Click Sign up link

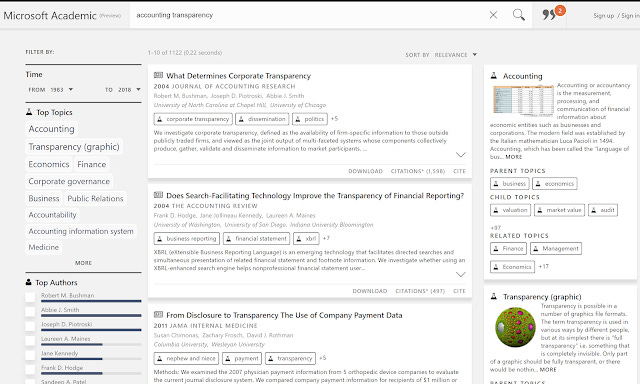[x=603, y=16]
